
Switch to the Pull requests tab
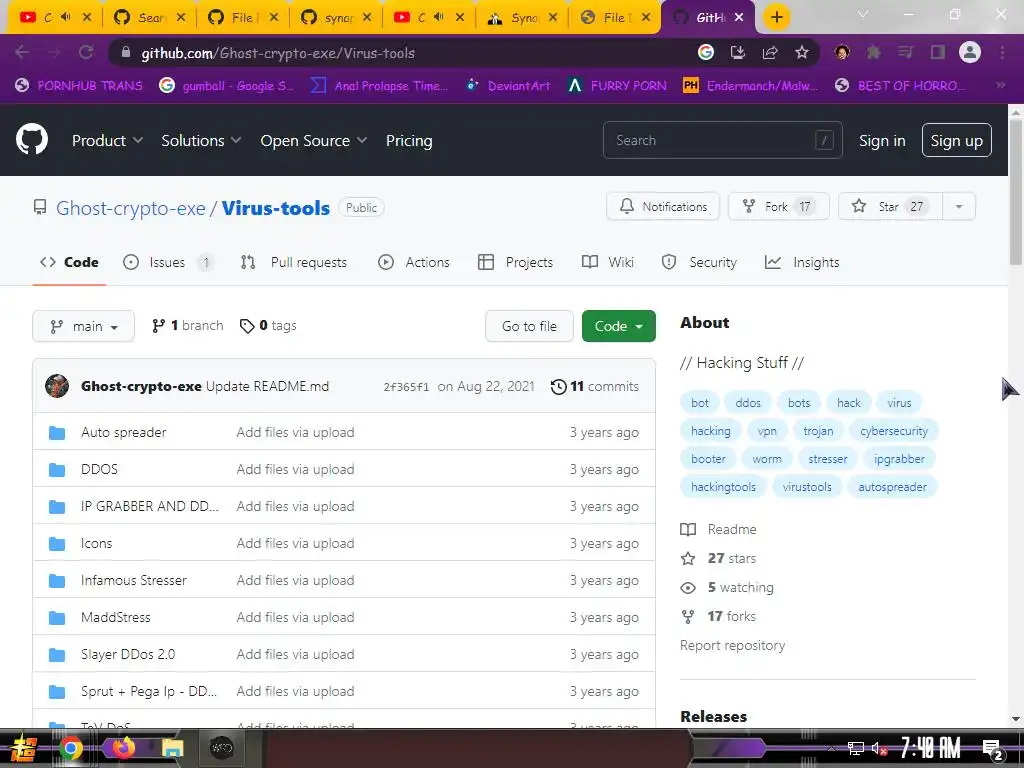coord(294,262)
